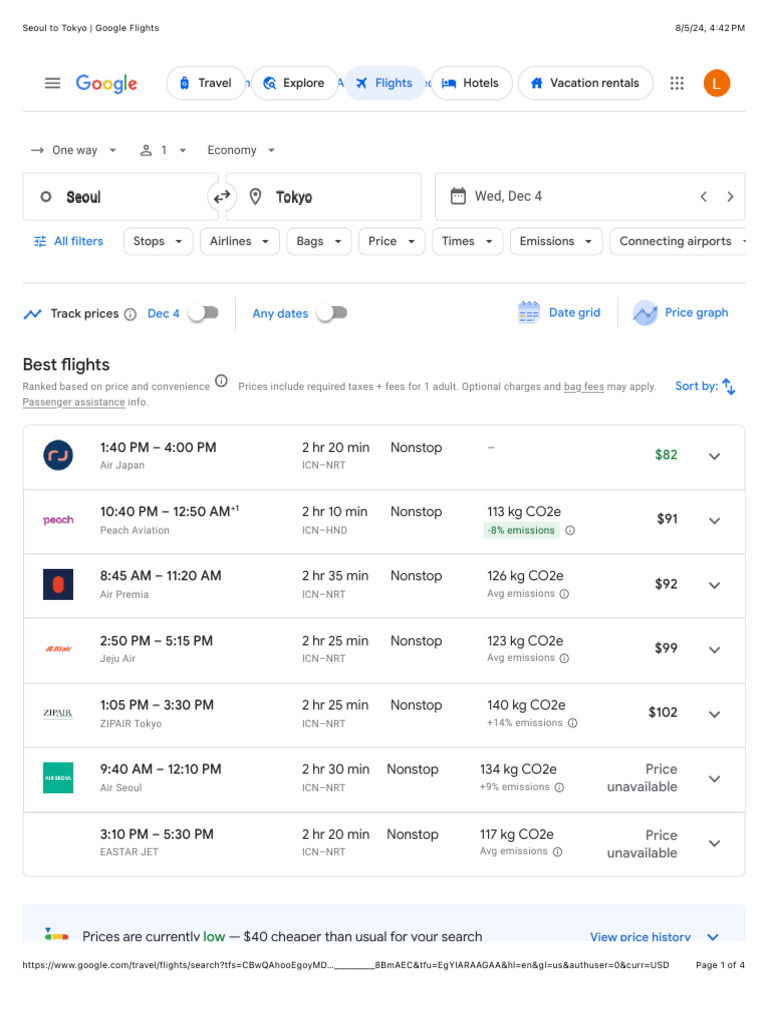Screen dimensions: 768x1024
Task: Open the Bags filter dropdown
Action: [319, 241]
